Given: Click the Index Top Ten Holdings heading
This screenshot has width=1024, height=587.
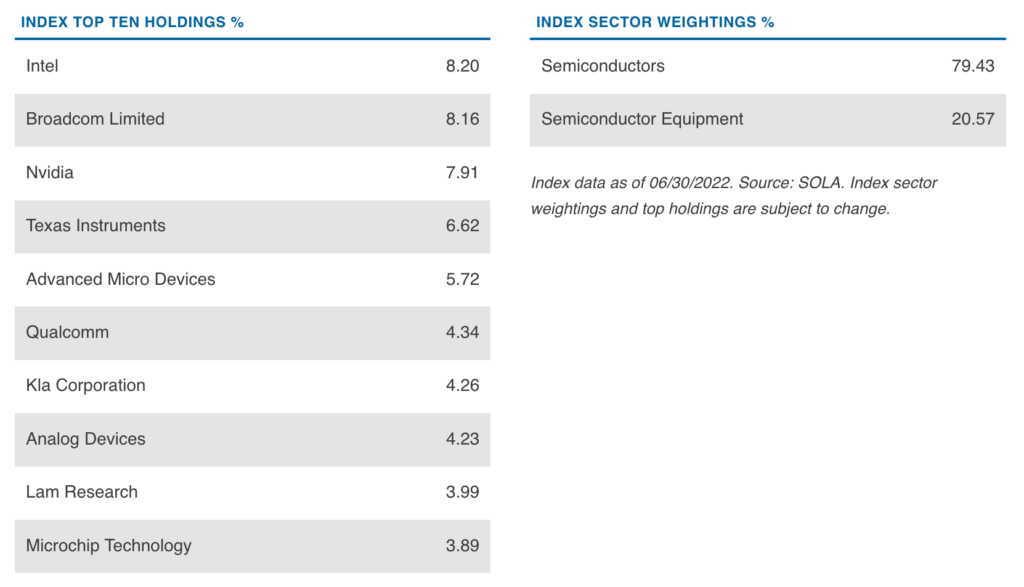Looking at the screenshot, I should click(132, 22).
